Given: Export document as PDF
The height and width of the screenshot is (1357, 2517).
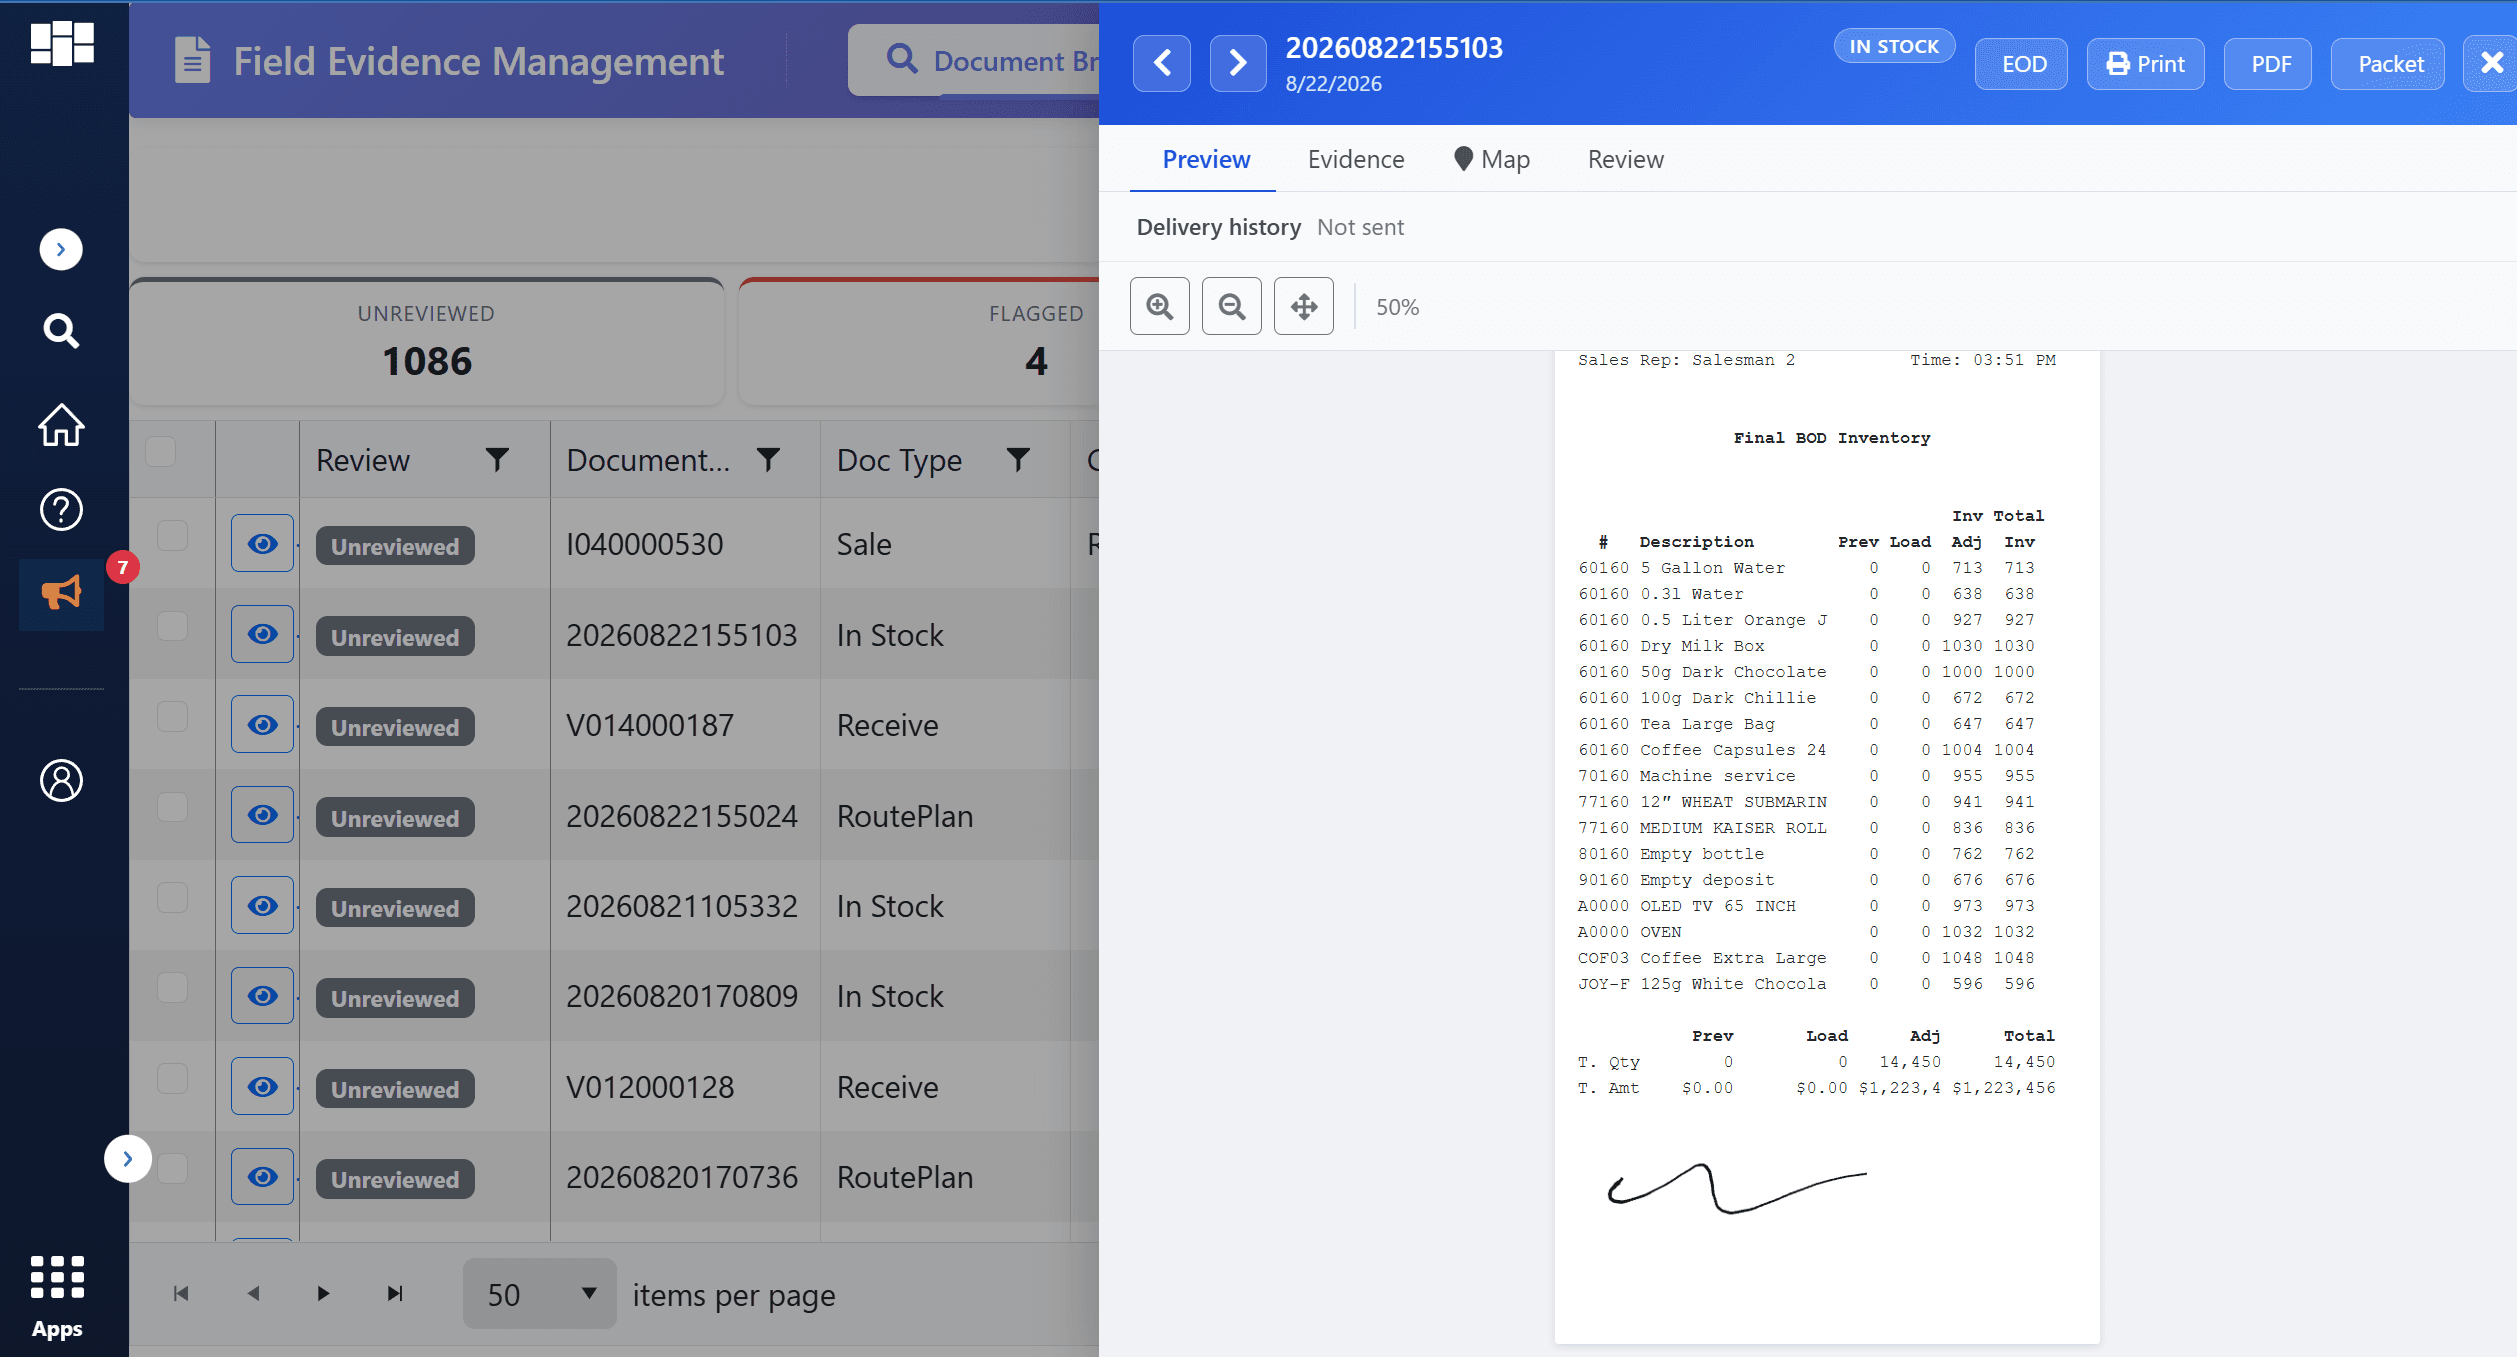Looking at the screenshot, I should tap(2270, 65).
